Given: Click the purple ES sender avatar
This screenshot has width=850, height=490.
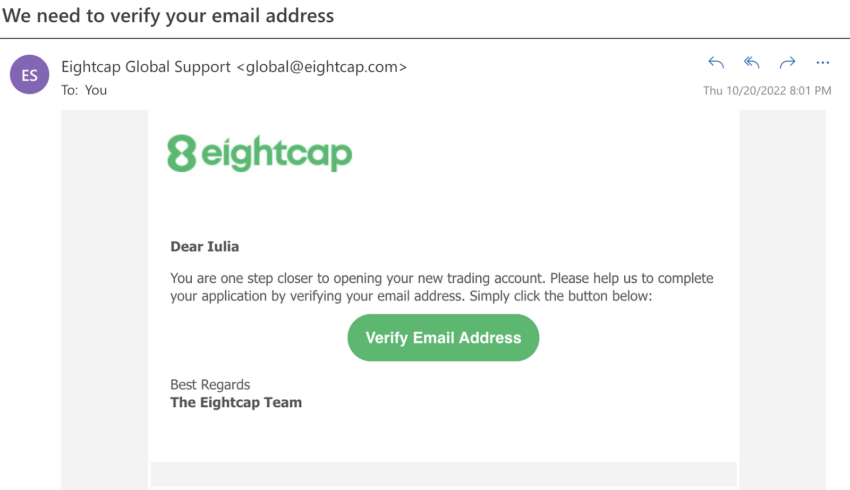Looking at the screenshot, I should (29, 75).
